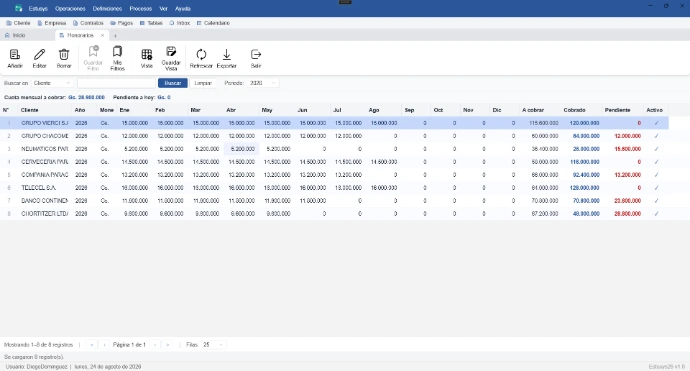Open Mis Filtros bookmark icon

click(117, 51)
